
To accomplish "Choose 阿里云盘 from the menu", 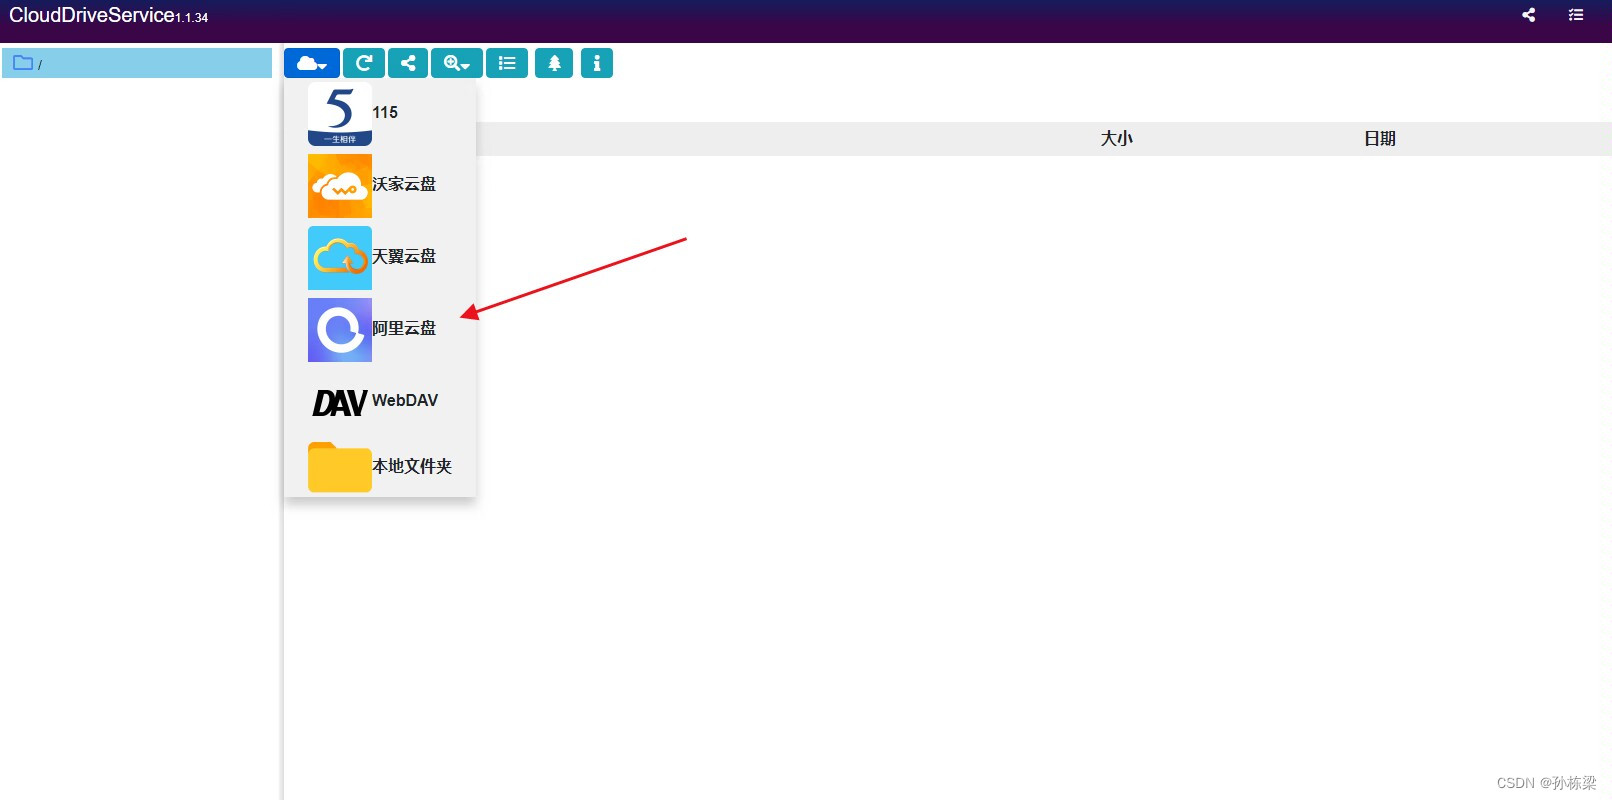I will pos(404,328).
